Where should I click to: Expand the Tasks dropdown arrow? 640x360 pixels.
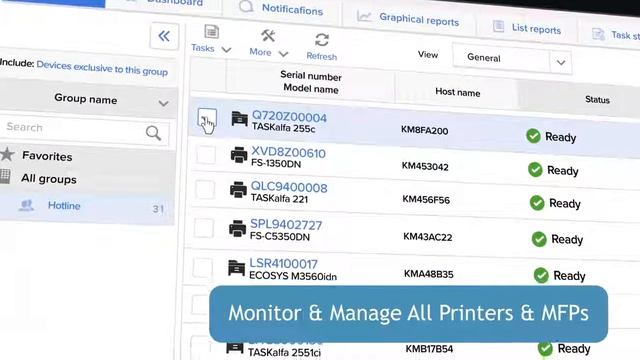(226, 50)
